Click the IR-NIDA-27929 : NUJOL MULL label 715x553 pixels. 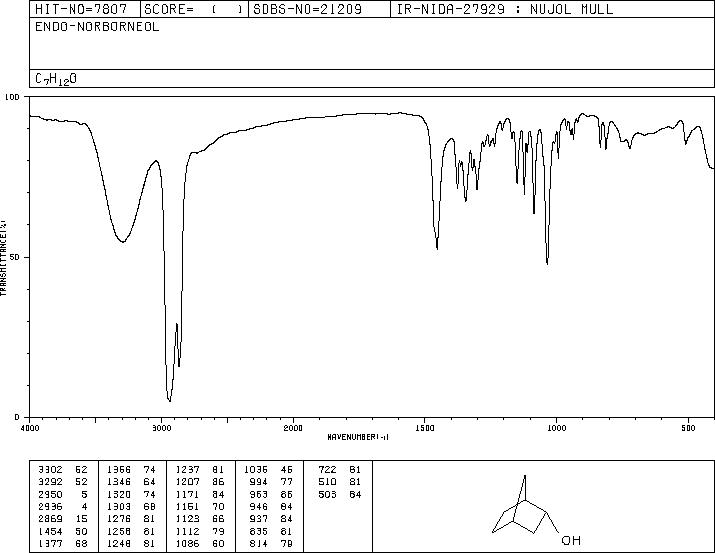(x=505, y=9)
